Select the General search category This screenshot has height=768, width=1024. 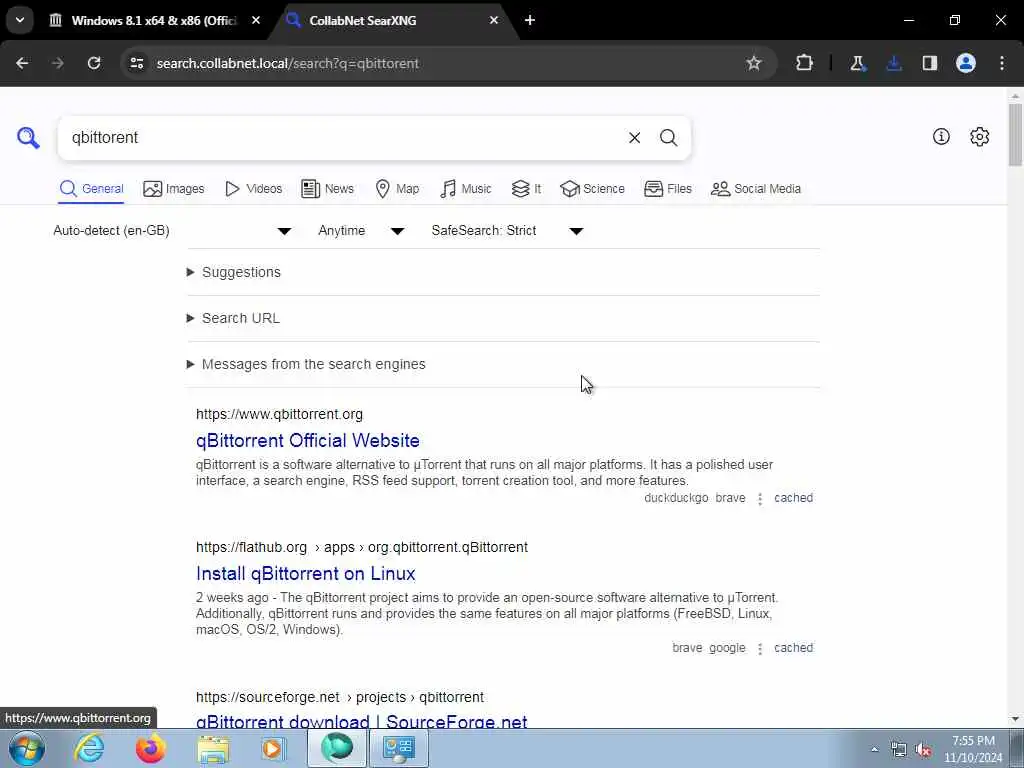point(91,189)
